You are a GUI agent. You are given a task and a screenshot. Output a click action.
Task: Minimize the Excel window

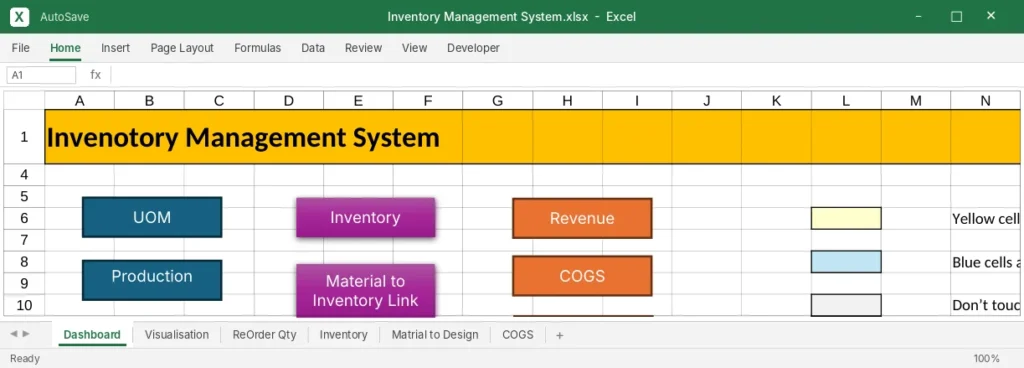[918, 16]
